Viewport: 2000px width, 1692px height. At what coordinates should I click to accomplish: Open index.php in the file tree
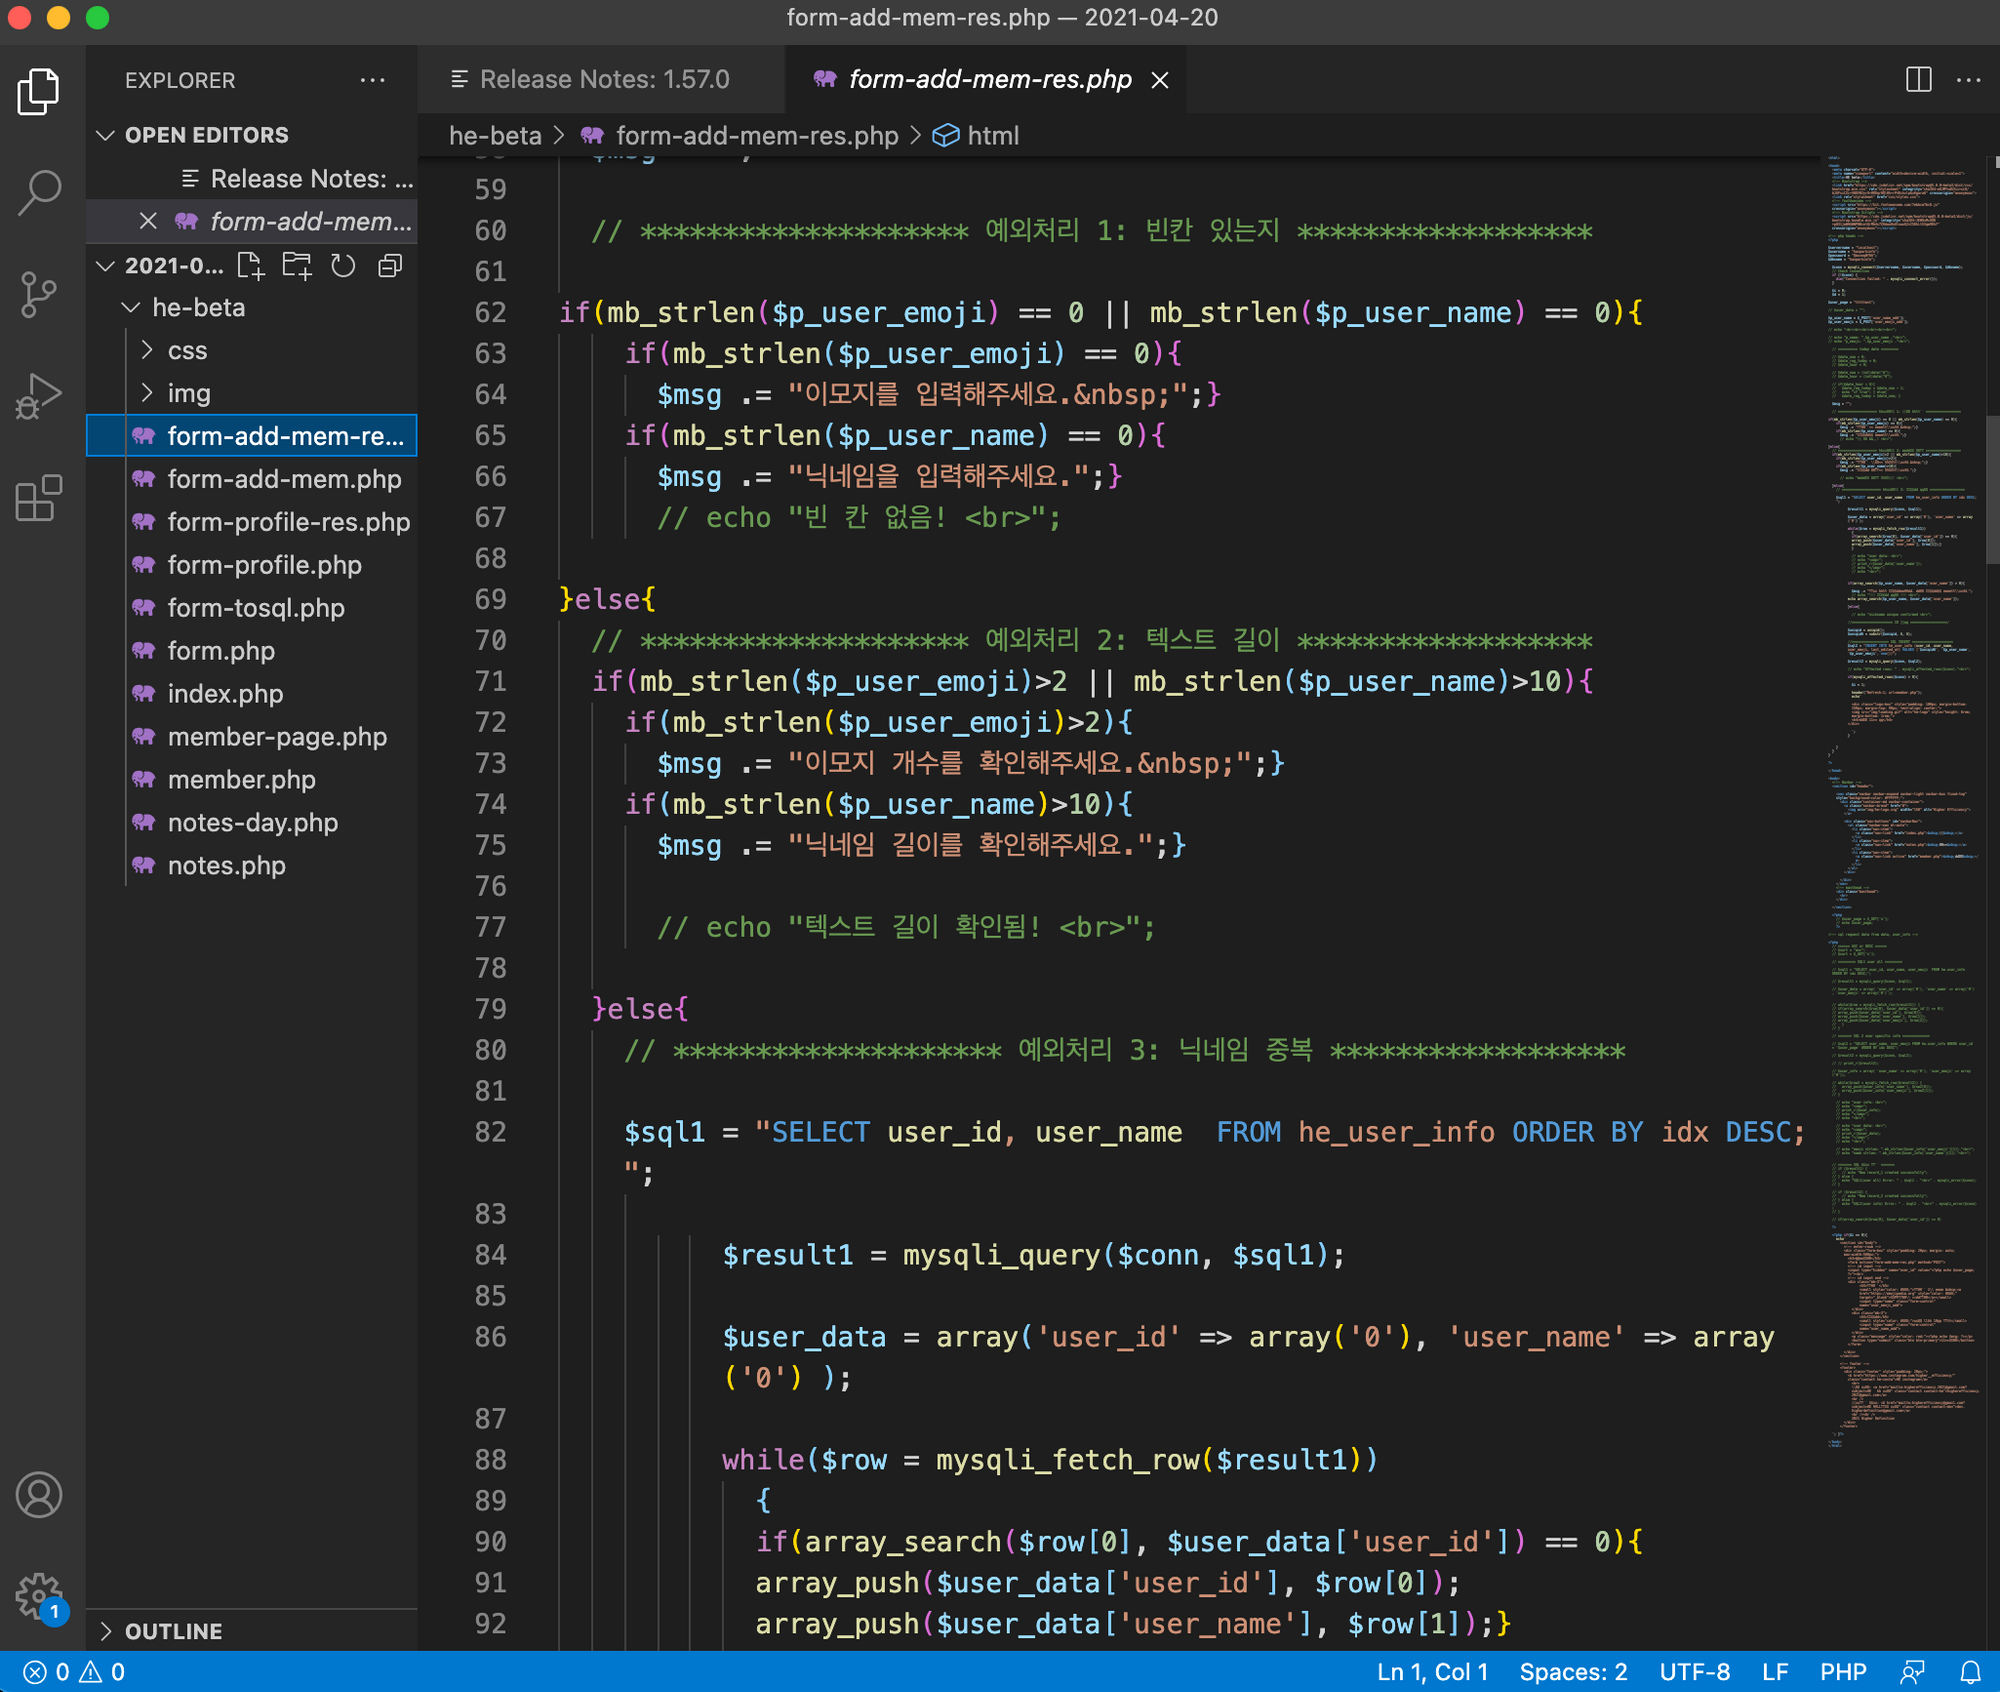[225, 693]
